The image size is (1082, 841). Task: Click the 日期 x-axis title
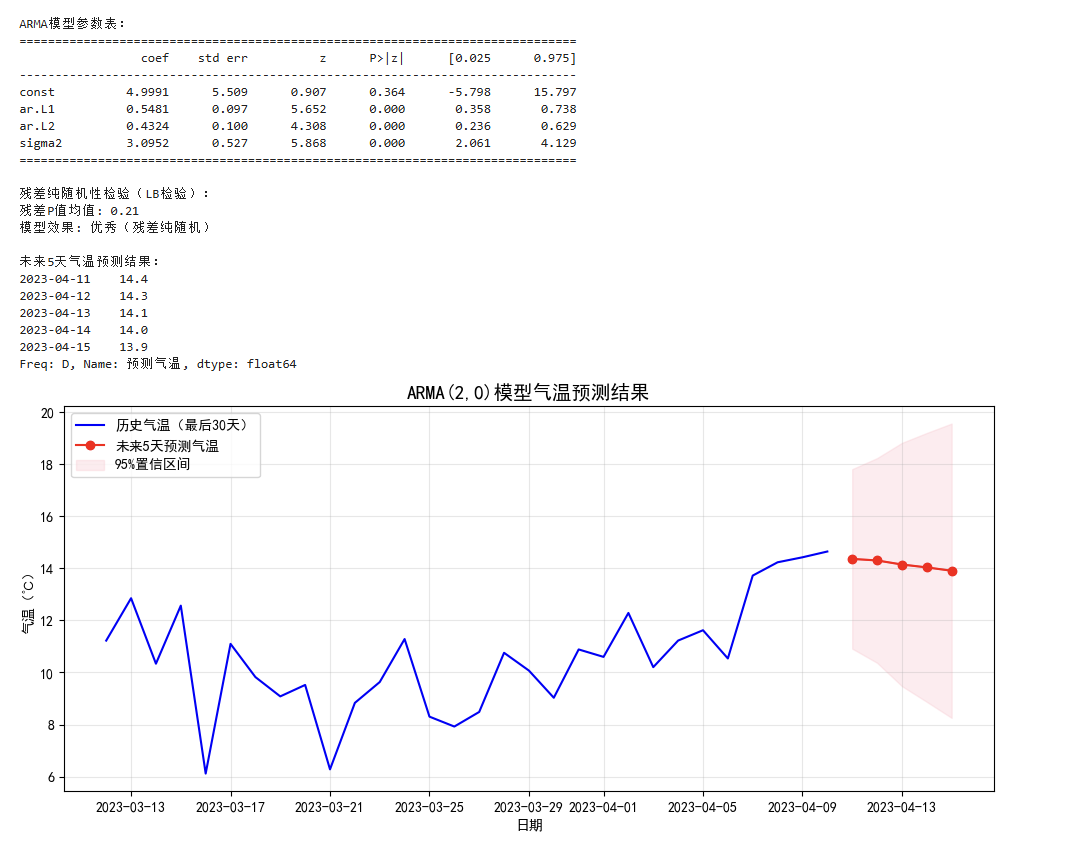click(529, 826)
